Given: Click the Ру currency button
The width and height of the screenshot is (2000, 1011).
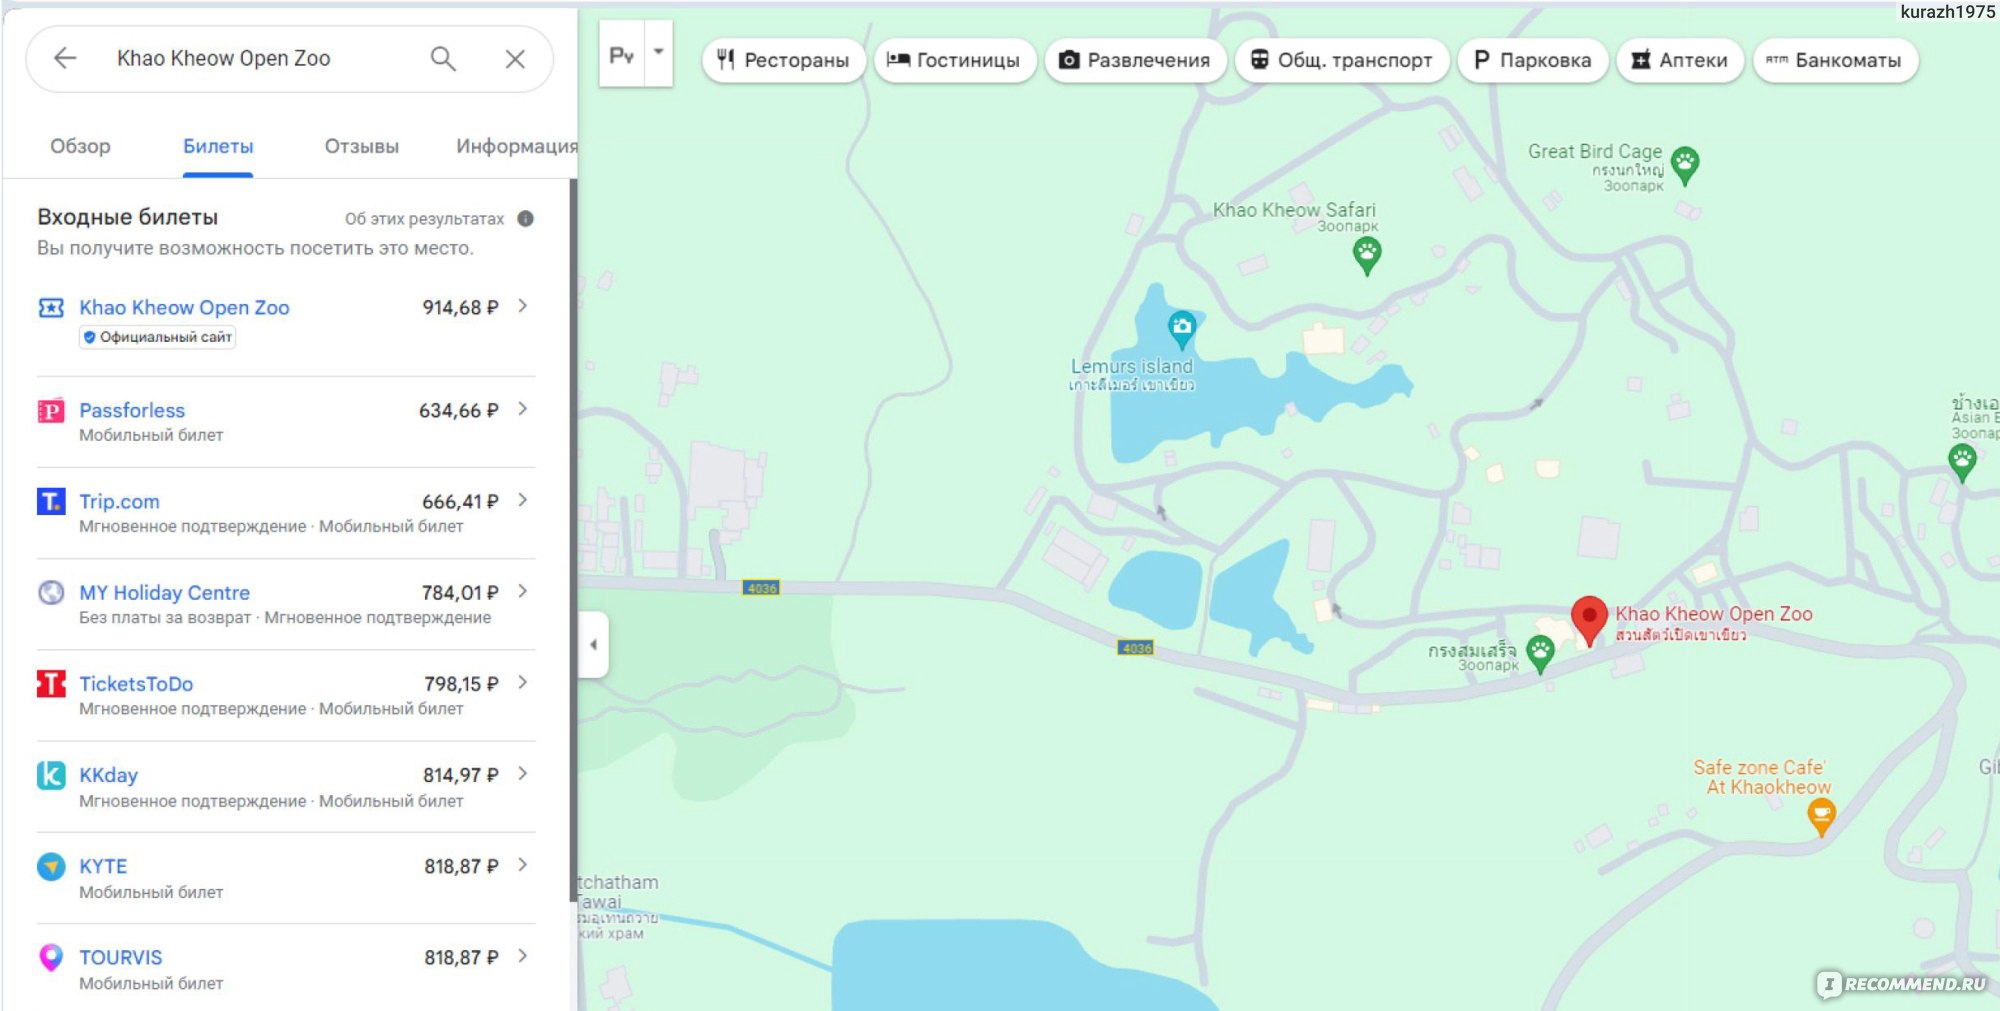Looking at the screenshot, I should [622, 54].
